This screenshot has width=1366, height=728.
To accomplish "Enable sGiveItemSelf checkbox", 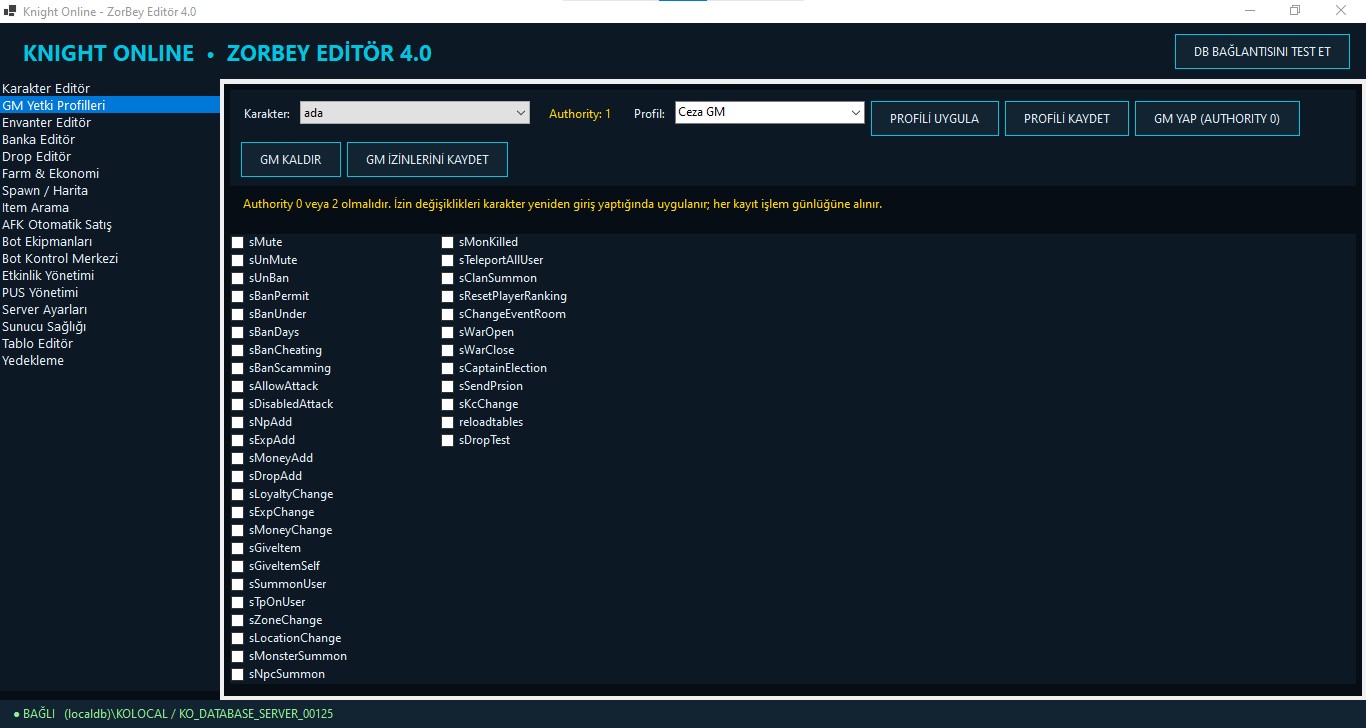I will (238, 566).
